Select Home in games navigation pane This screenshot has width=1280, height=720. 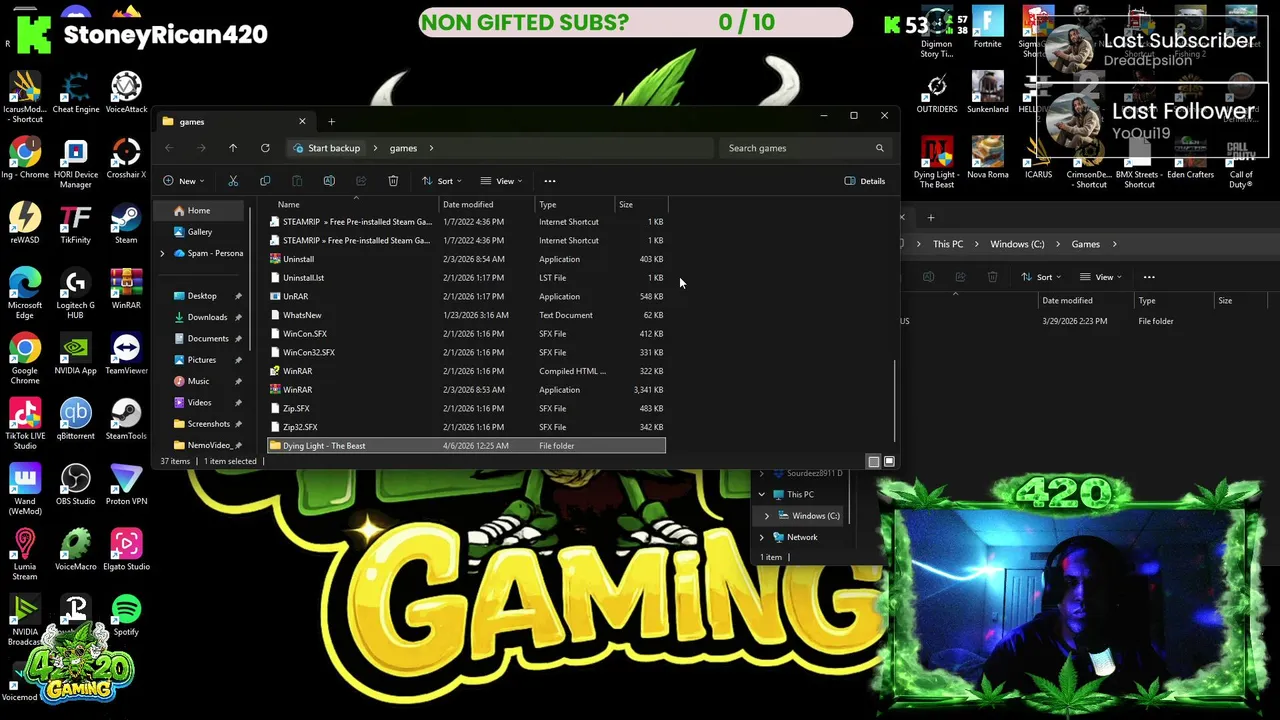[x=200, y=211]
